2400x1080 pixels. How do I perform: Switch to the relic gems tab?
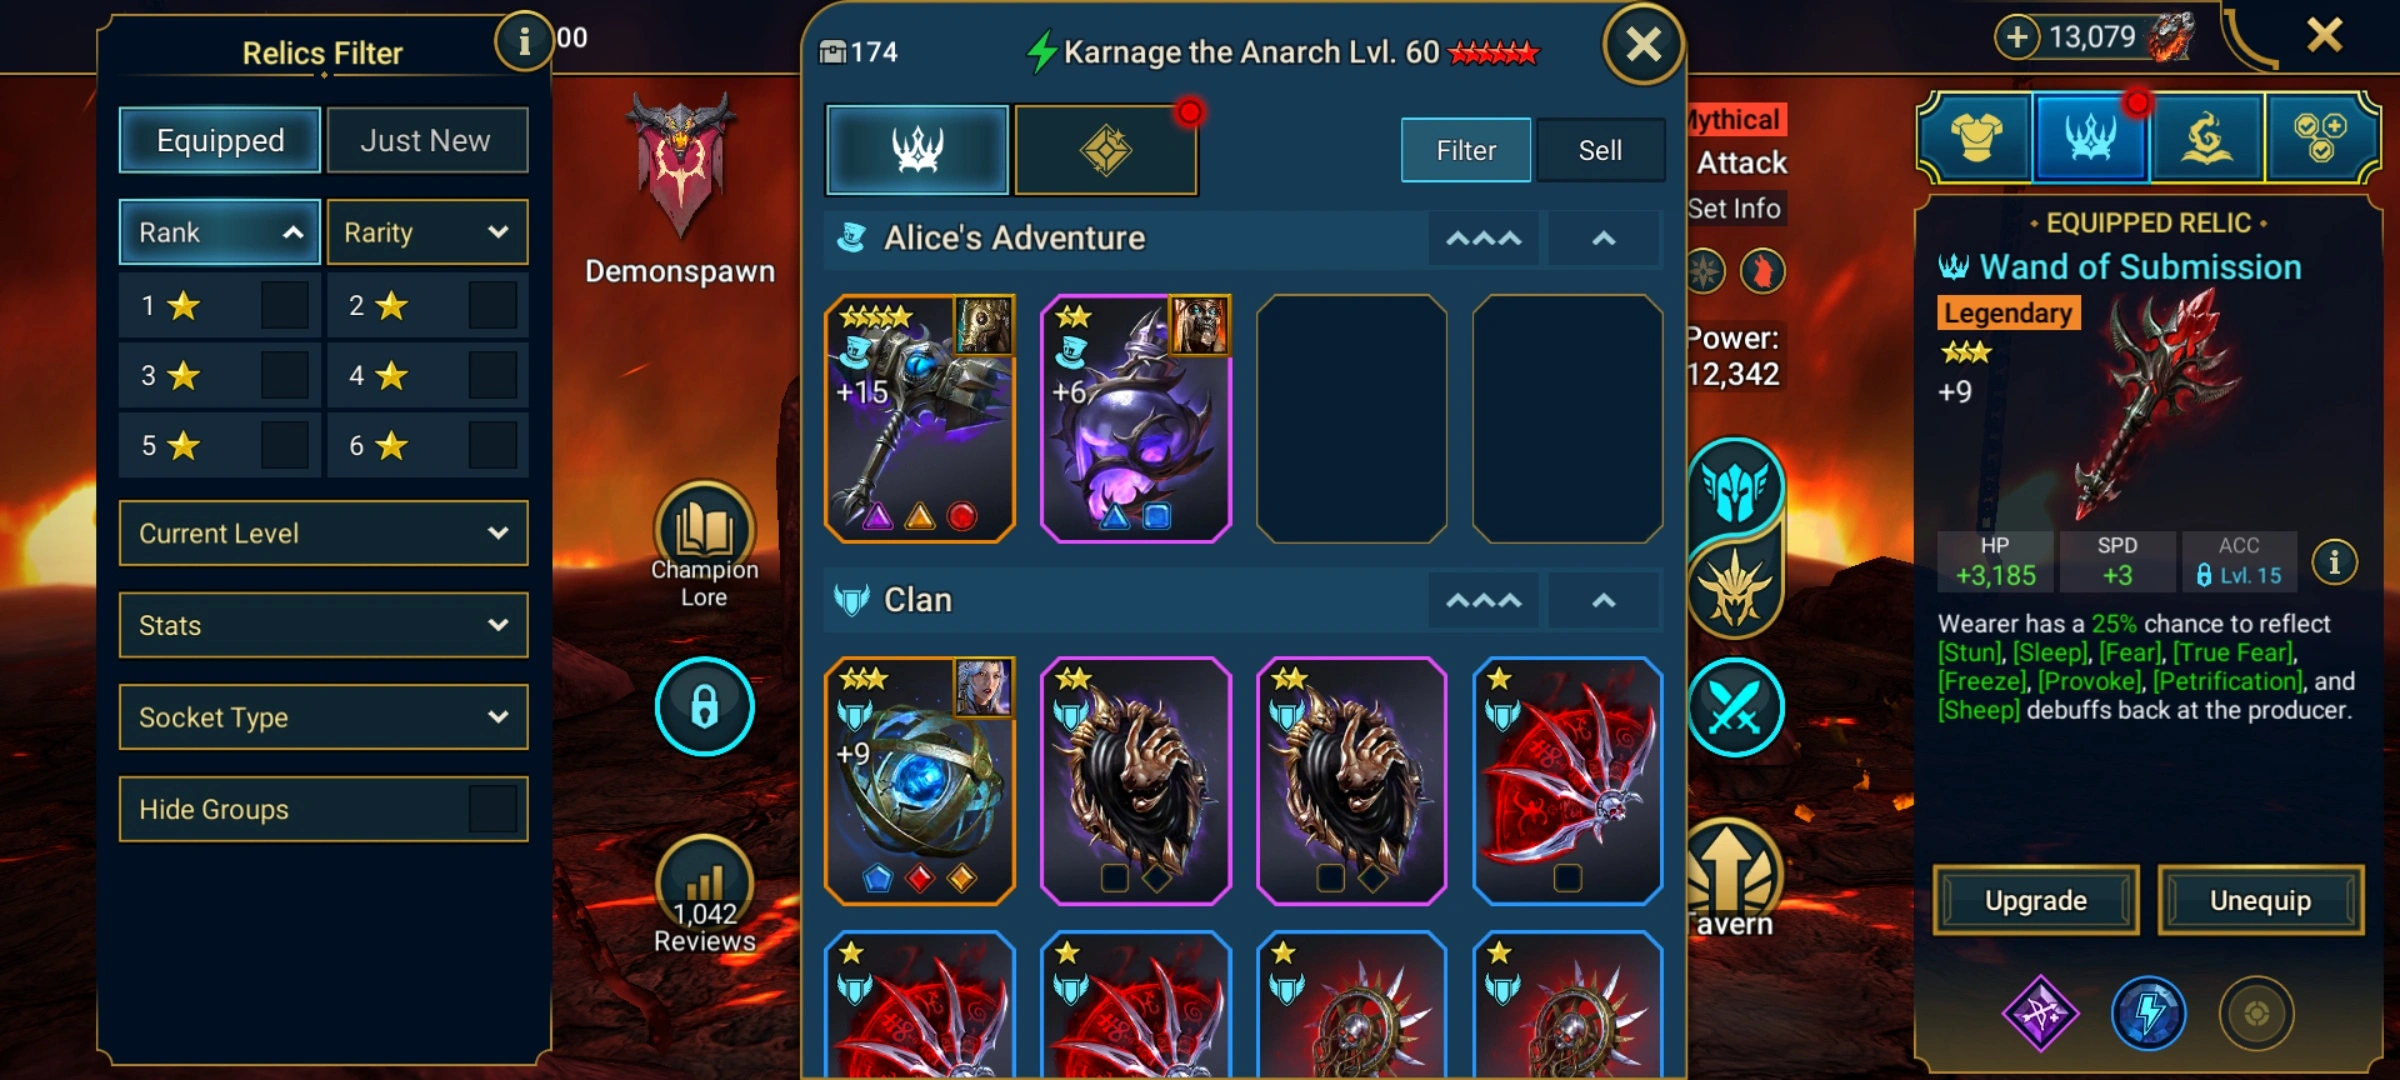1105,150
